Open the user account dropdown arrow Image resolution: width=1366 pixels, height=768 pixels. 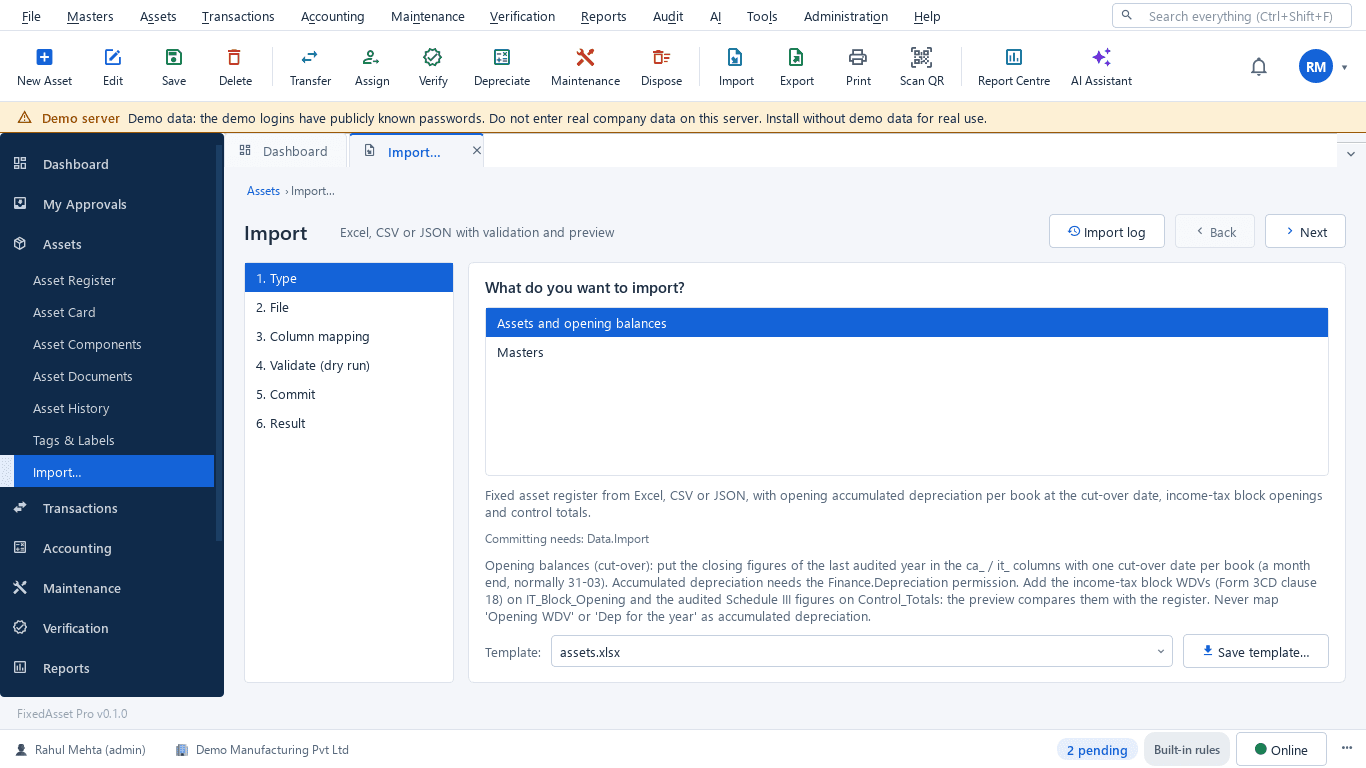(1345, 68)
